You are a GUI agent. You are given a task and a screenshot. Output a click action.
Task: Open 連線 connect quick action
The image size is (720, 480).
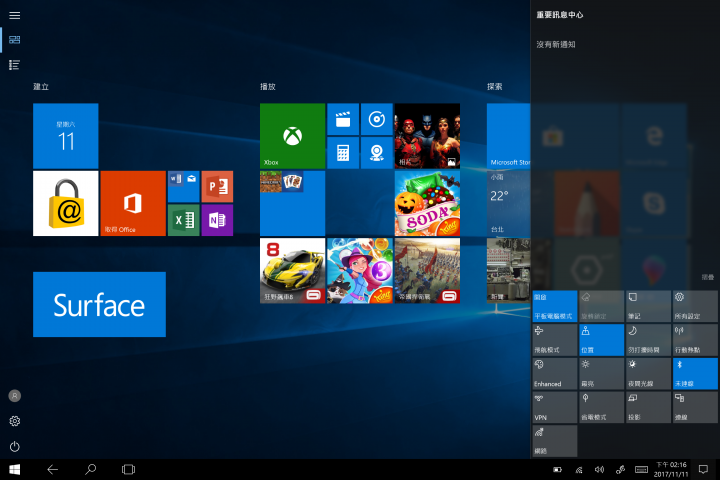click(x=695, y=407)
